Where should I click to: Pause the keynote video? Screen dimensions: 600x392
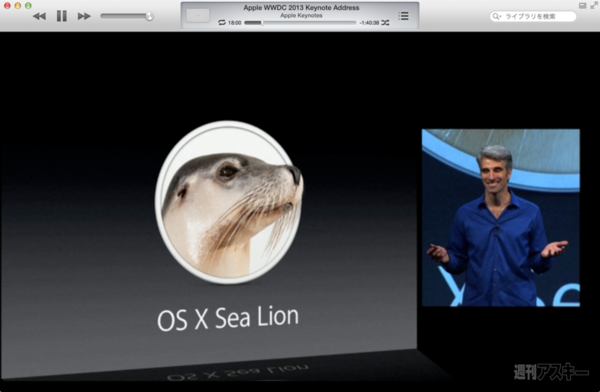62,16
